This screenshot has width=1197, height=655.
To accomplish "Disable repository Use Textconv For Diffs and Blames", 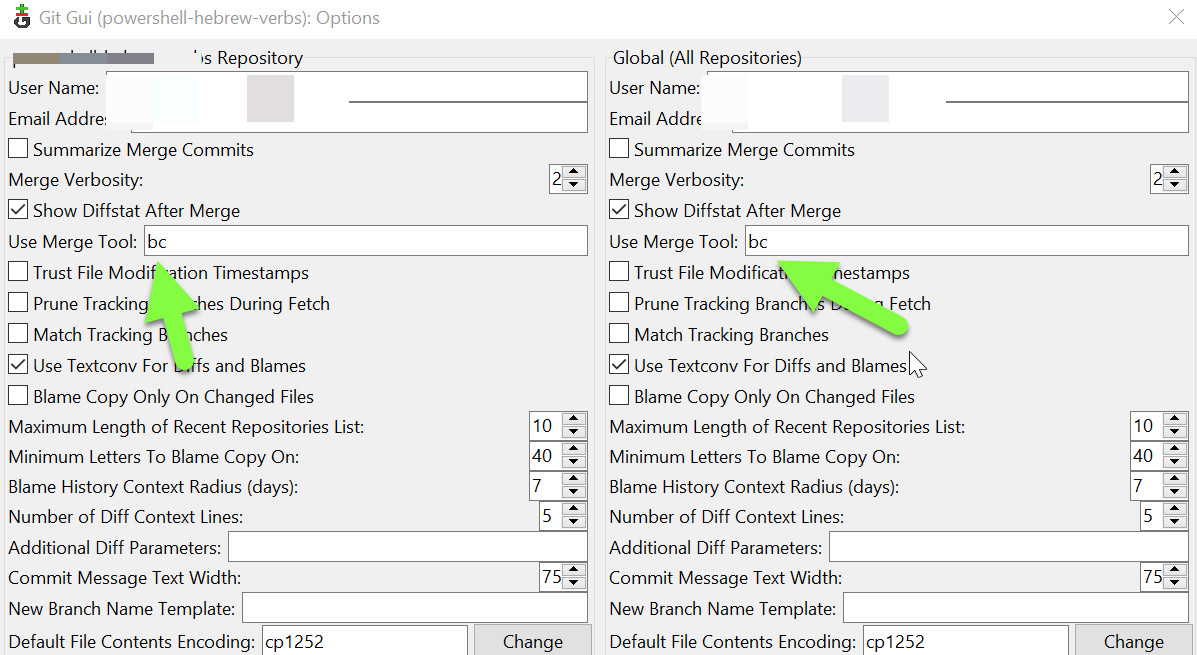I will (18, 364).
